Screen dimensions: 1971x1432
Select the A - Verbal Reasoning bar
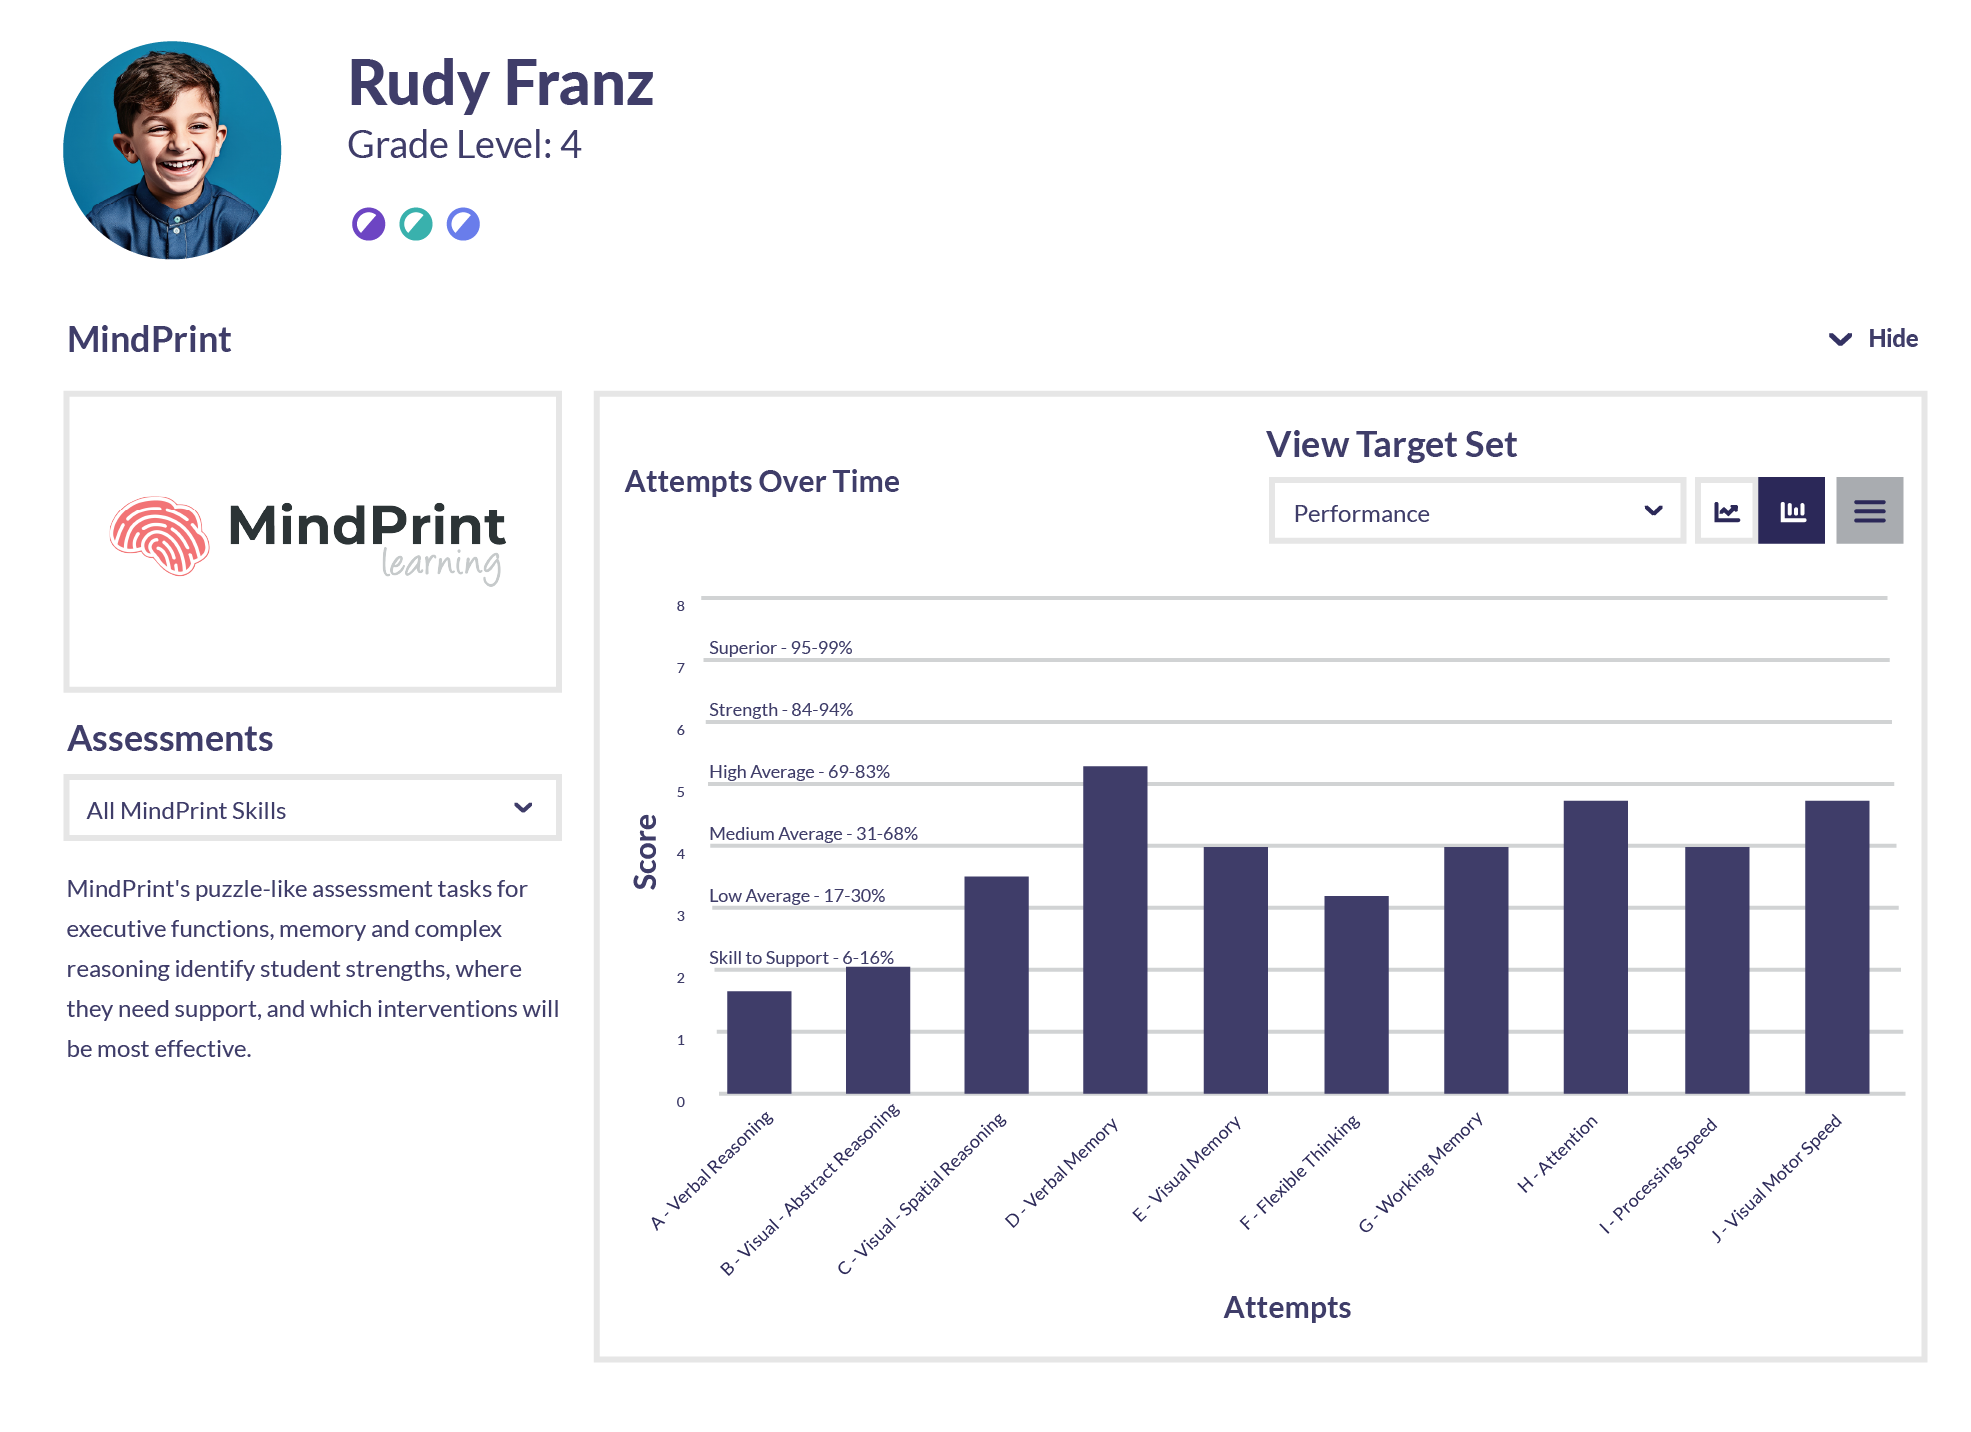[x=759, y=1042]
